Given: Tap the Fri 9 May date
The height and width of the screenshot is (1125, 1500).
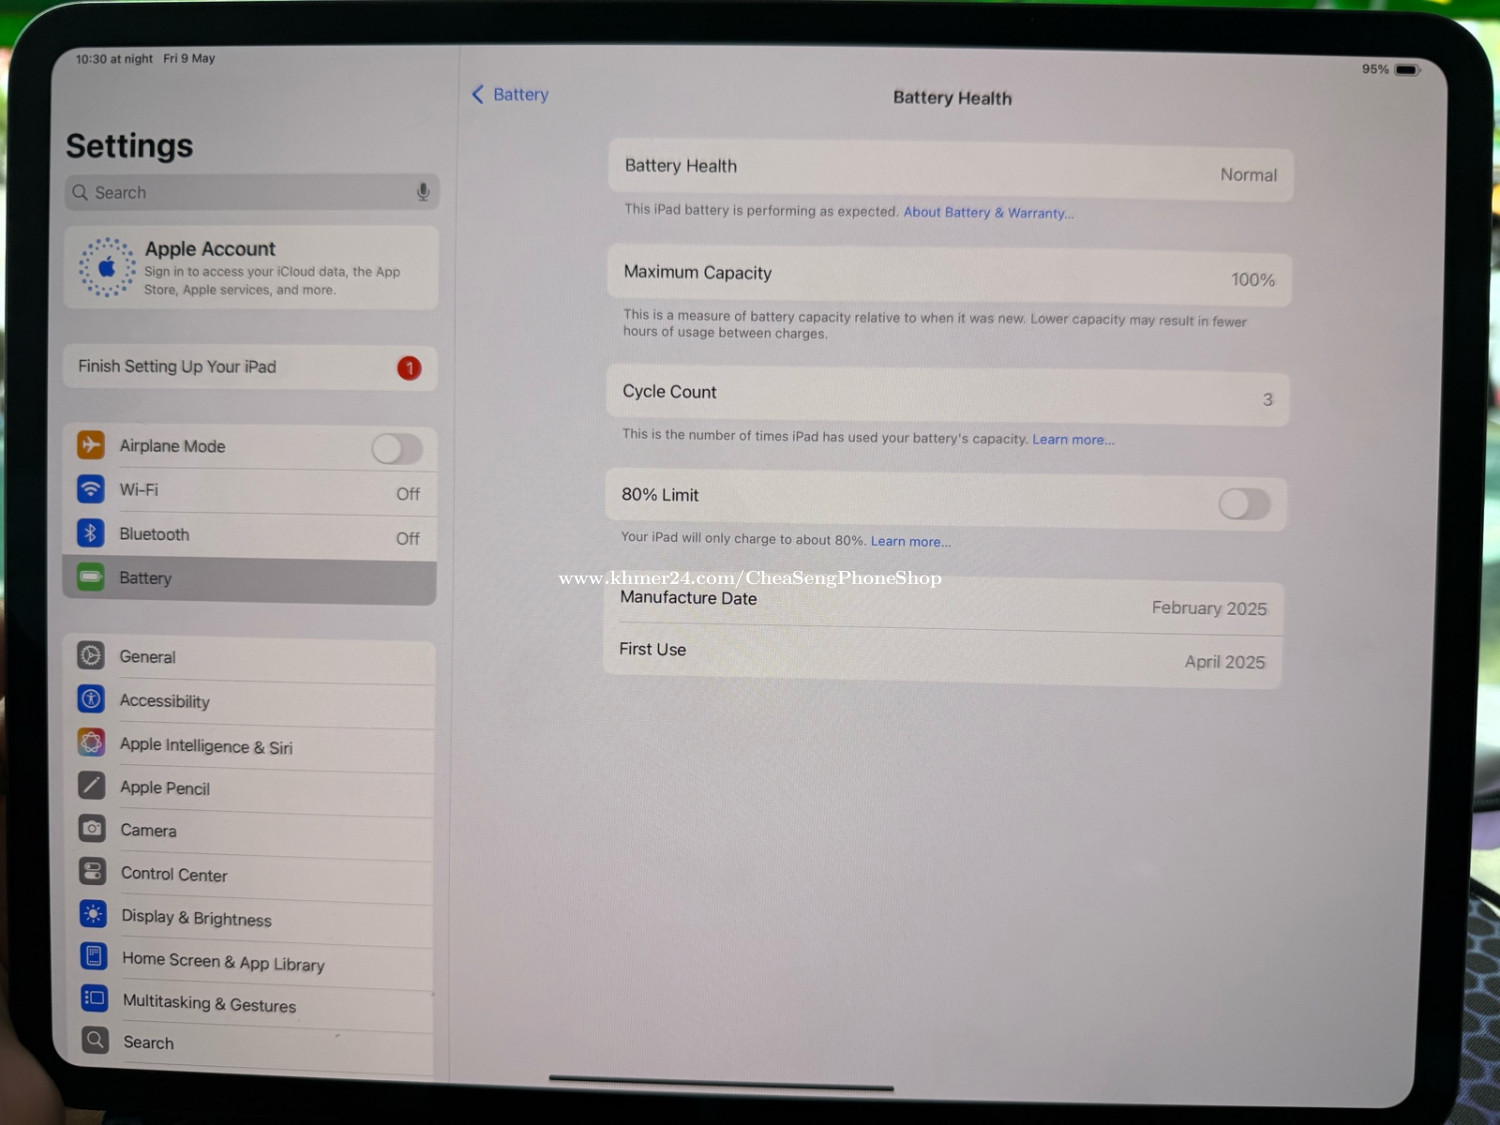Looking at the screenshot, I should tap(189, 58).
